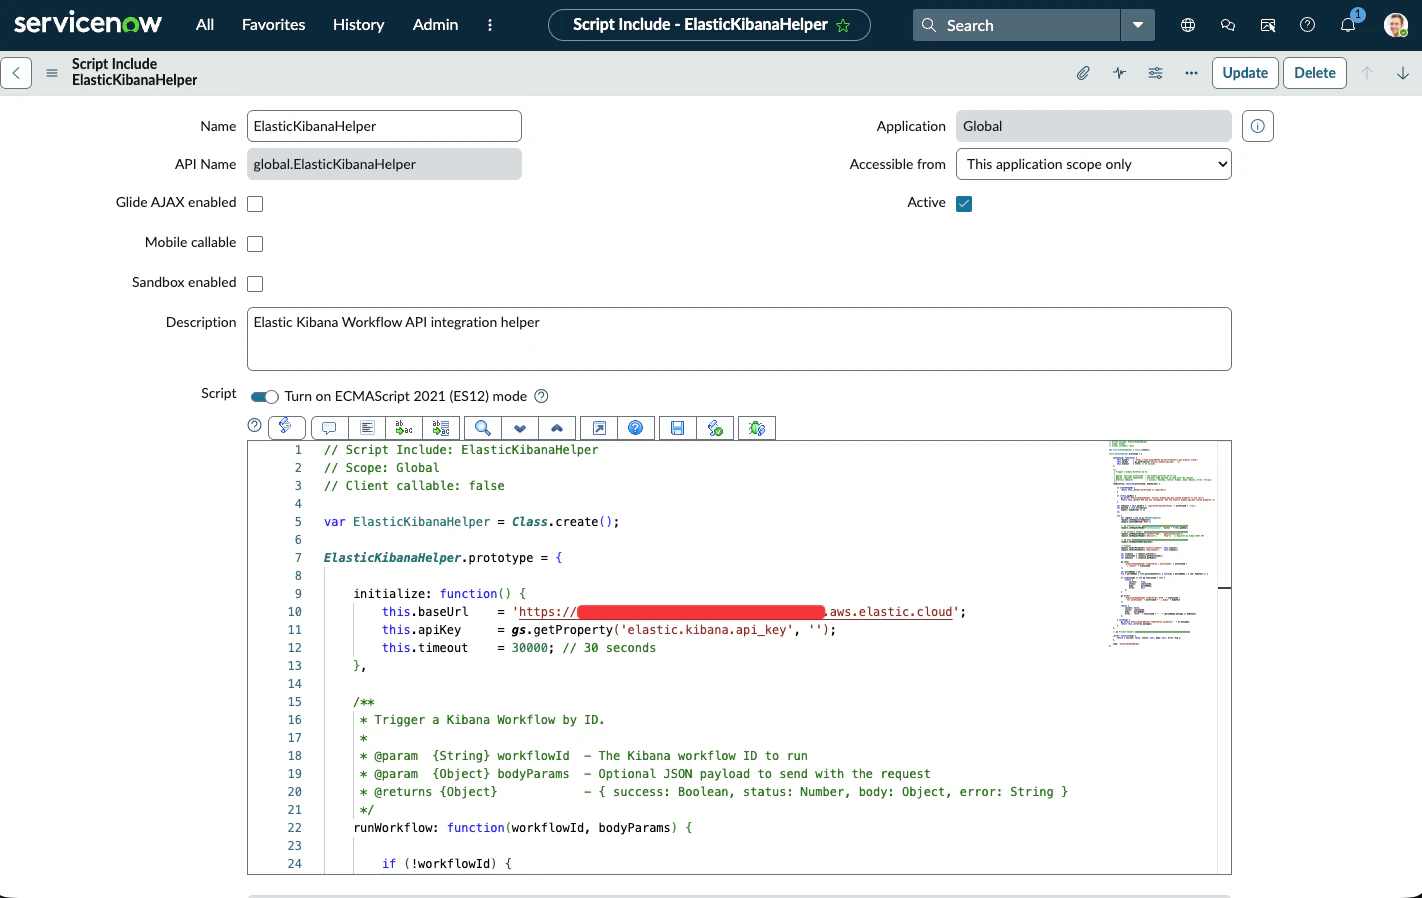Click code line 5 with Class.create()

point(472,522)
